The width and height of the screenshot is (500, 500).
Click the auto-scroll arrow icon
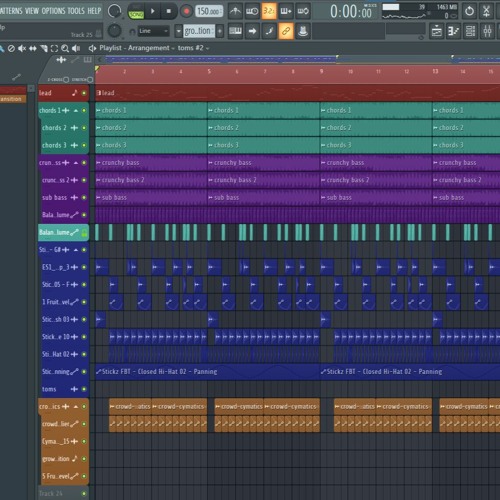pos(252,31)
